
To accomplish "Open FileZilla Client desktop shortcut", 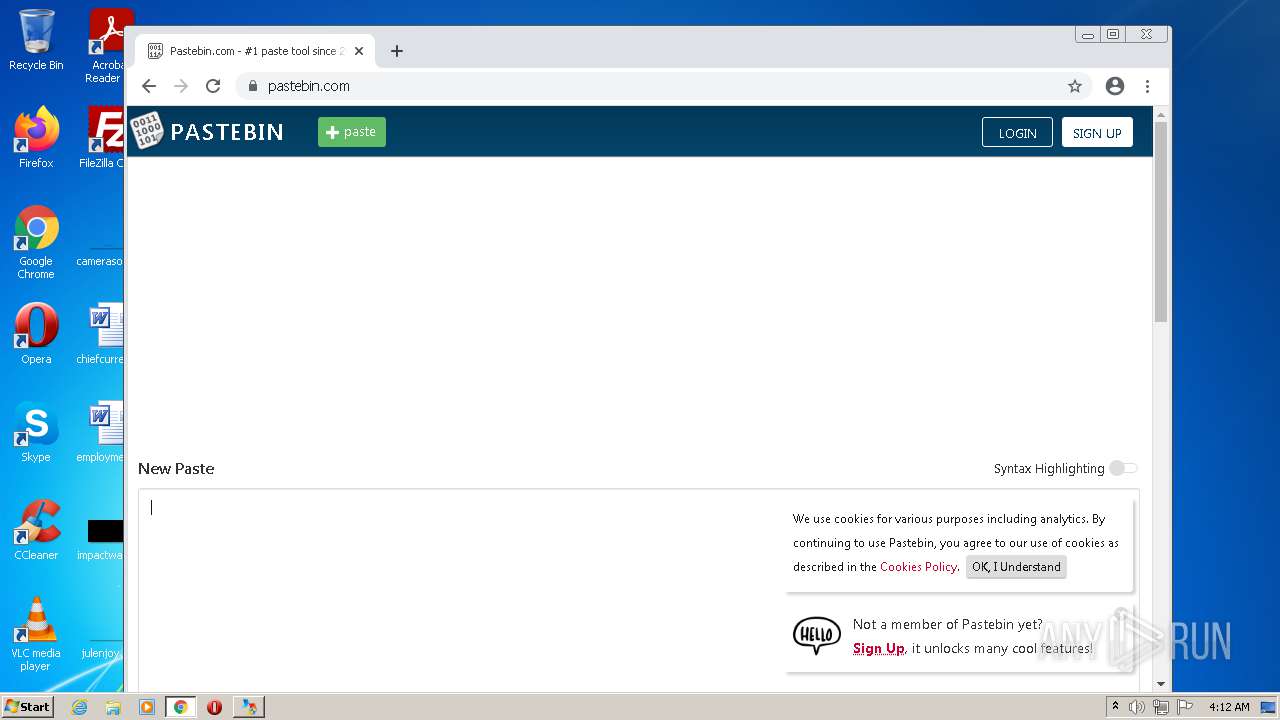I will (104, 138).
